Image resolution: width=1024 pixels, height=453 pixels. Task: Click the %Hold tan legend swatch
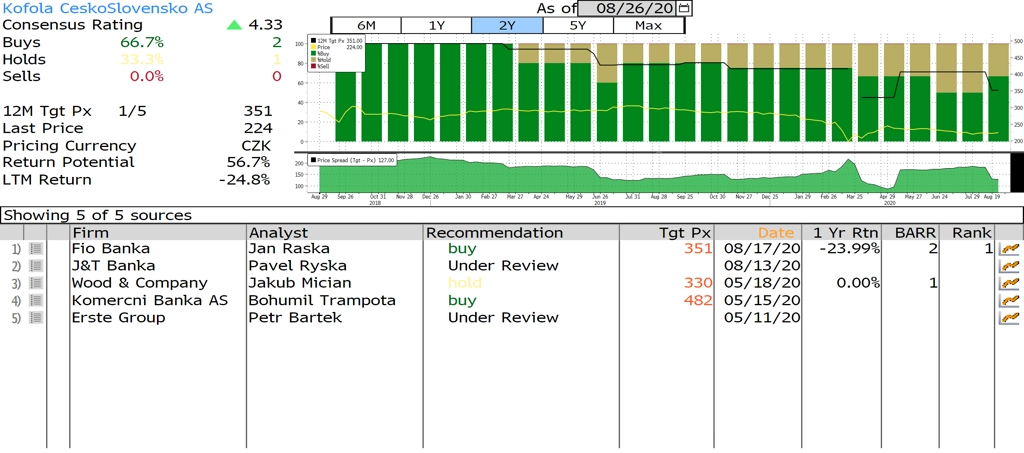[313, 60]
